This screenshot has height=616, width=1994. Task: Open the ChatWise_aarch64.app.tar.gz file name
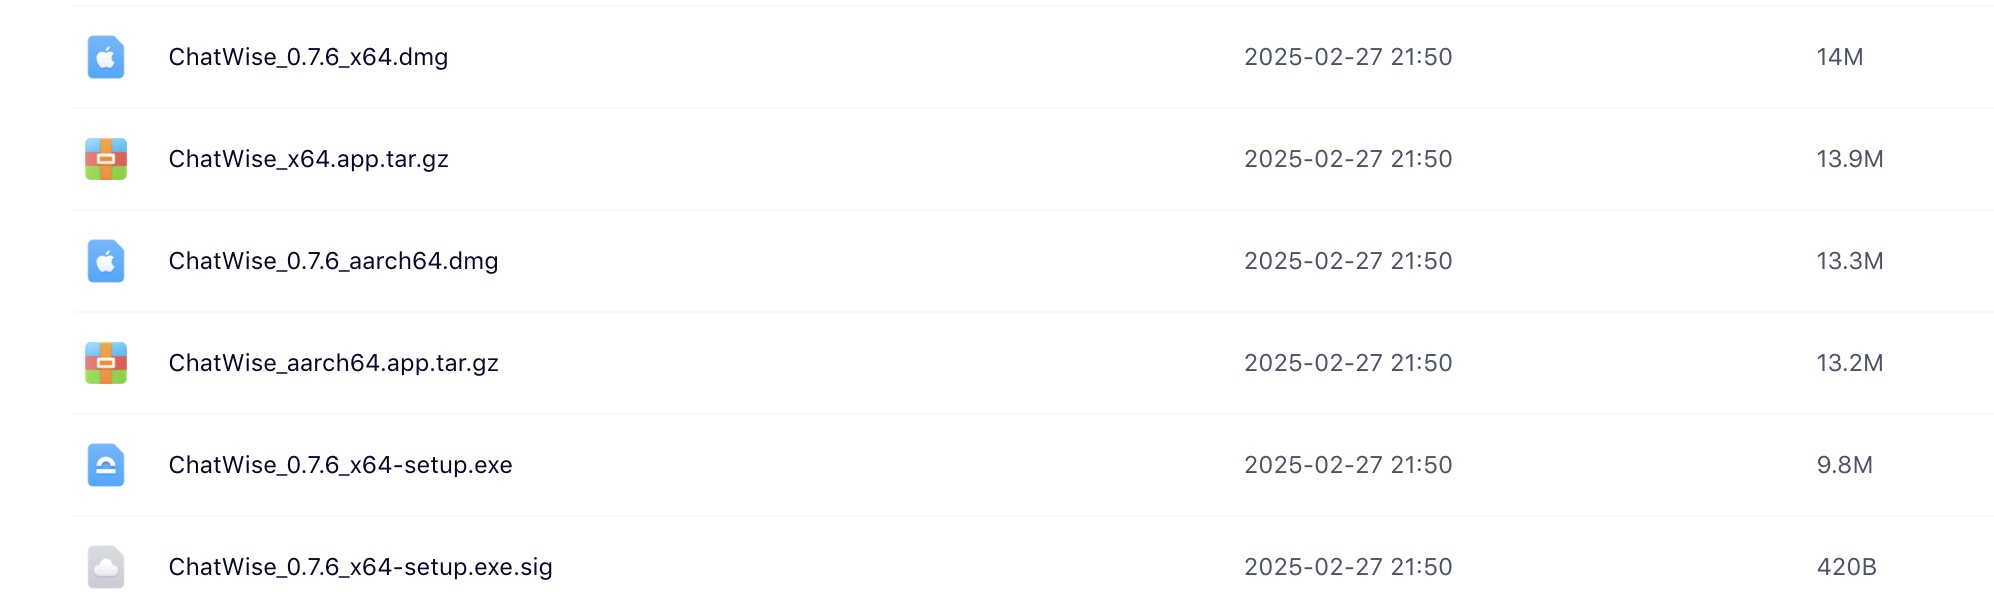click(x=333, y=363)
